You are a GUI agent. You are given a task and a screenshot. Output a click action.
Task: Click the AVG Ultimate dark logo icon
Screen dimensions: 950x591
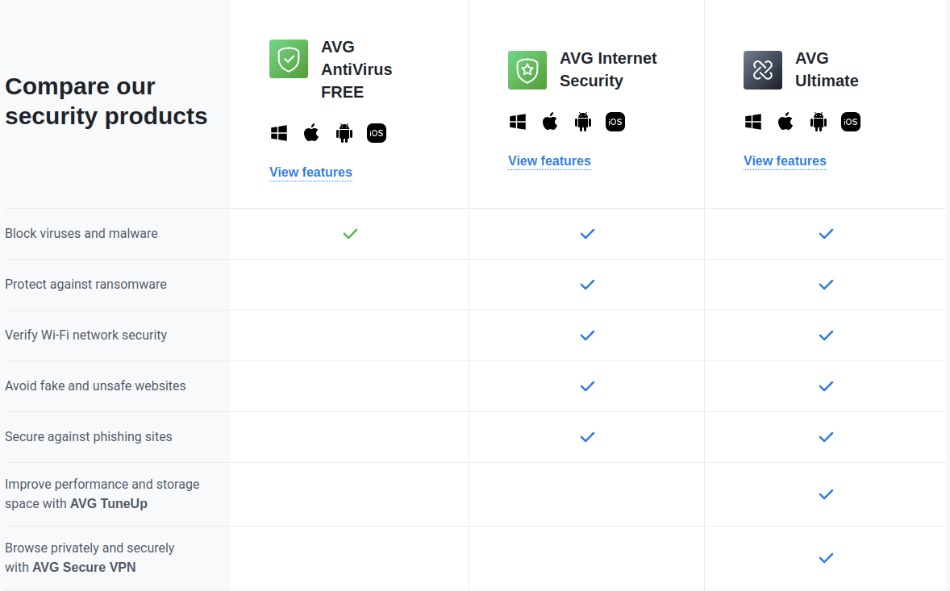pyautogui.click(x=763, y=70)
